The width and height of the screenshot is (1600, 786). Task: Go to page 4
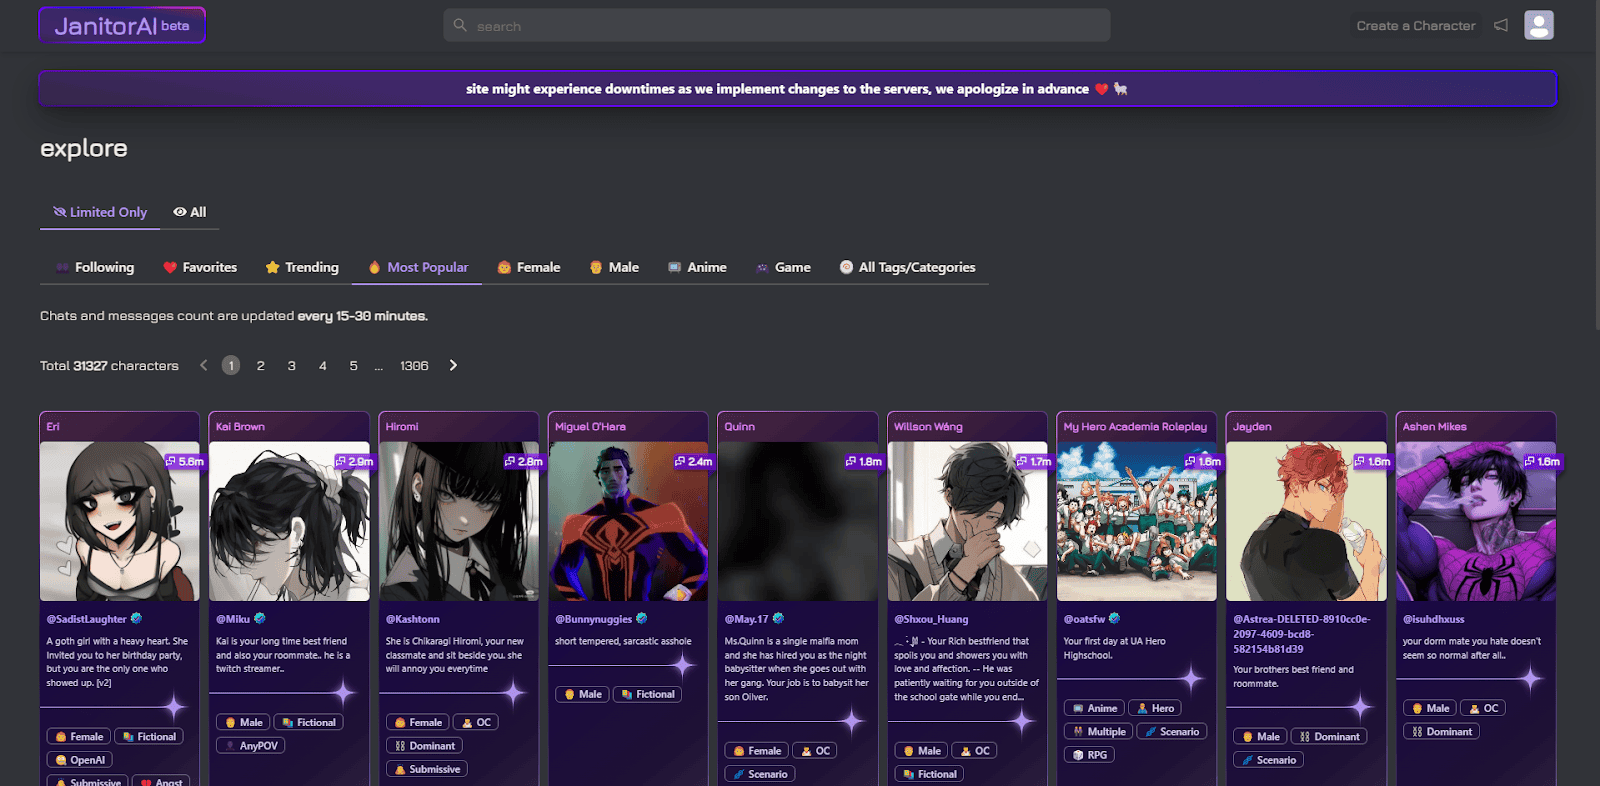coord(323,366)
